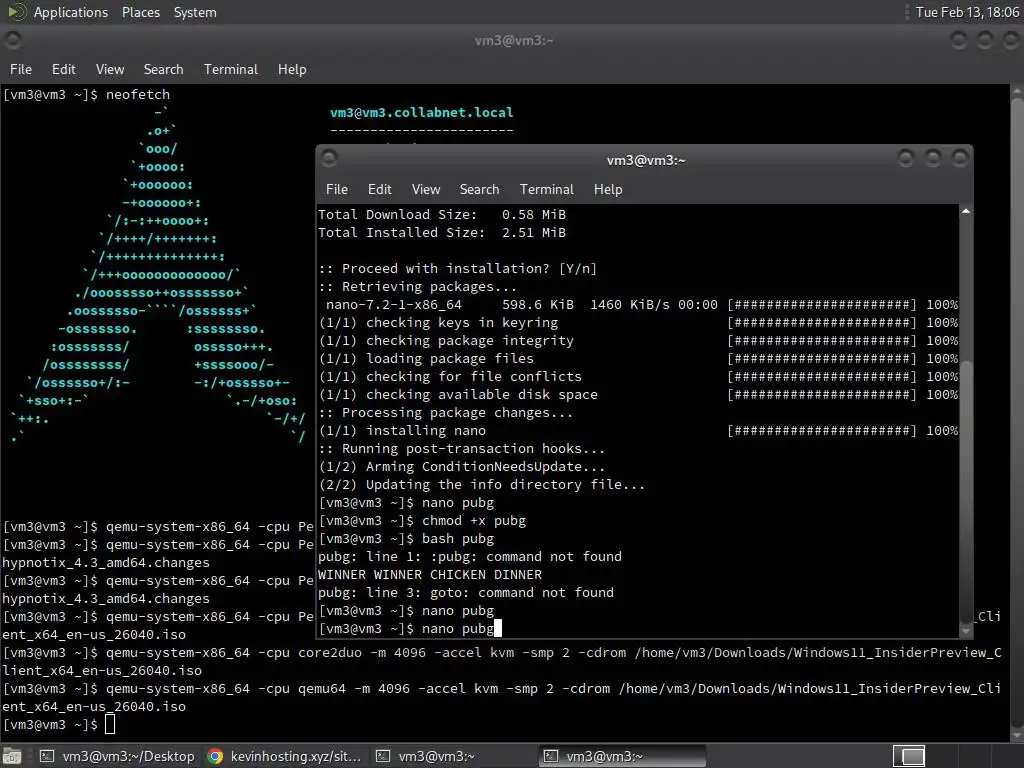1024x768 pixels.
Task: Click qemu64 command line in back terminal
Action: 502,697
